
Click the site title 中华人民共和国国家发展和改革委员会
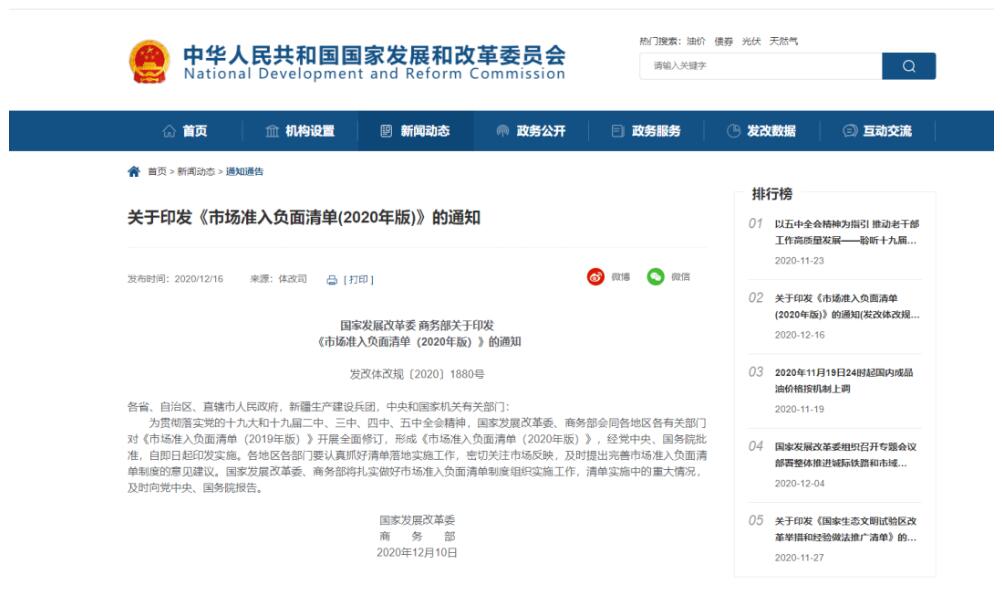click(374, 55)
